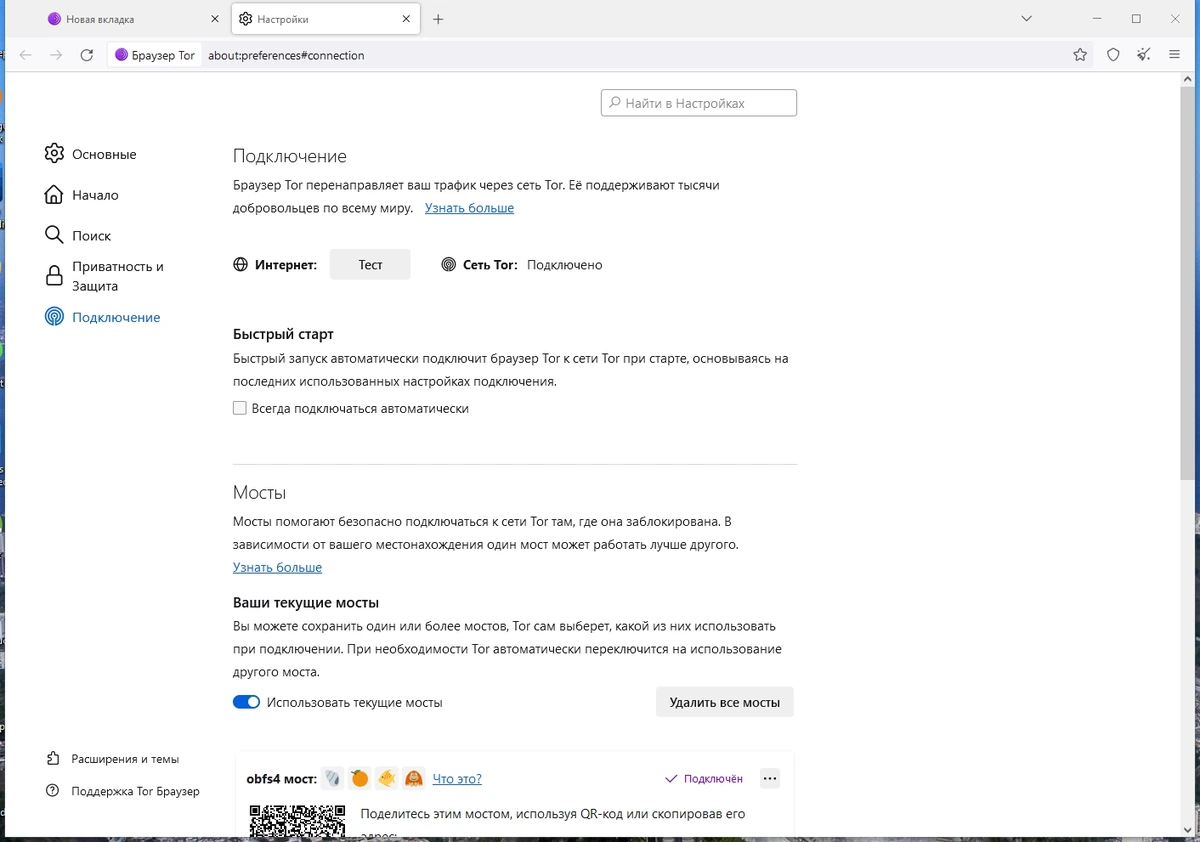Click Удалить все мосты button

click(725, 702)
